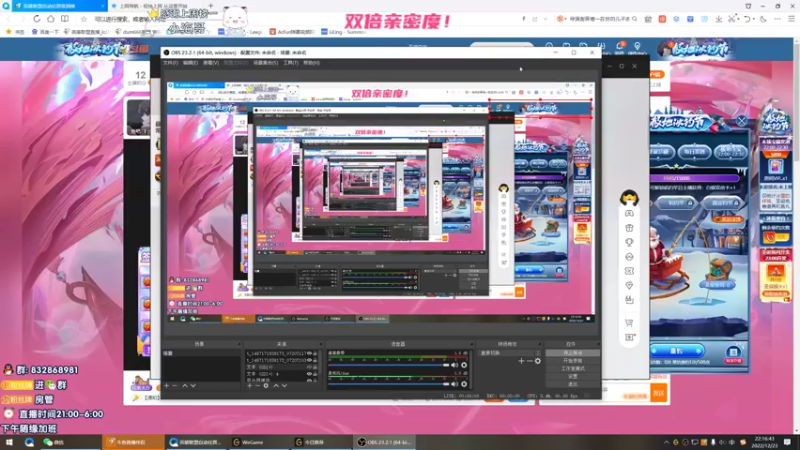The width and height of the screenshot is (800, 450).
Task: Mute the desktop audio speaker icon
Action: click(455, 365)
